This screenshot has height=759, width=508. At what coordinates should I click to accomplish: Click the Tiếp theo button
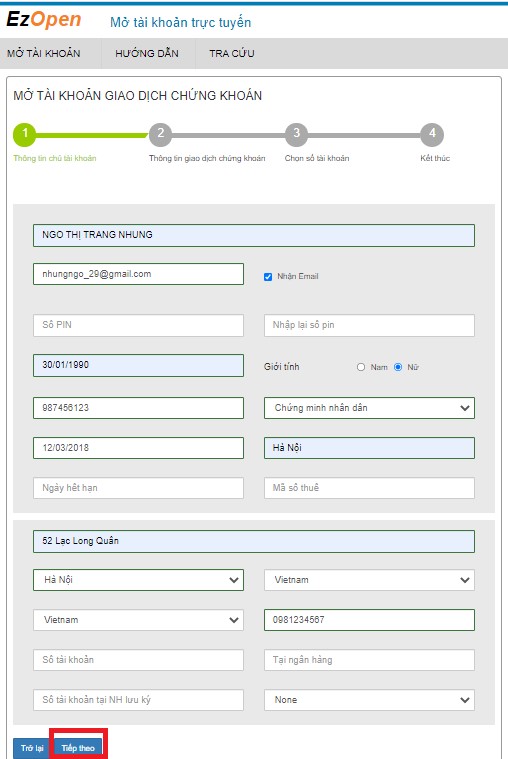(x=78, y=748)
